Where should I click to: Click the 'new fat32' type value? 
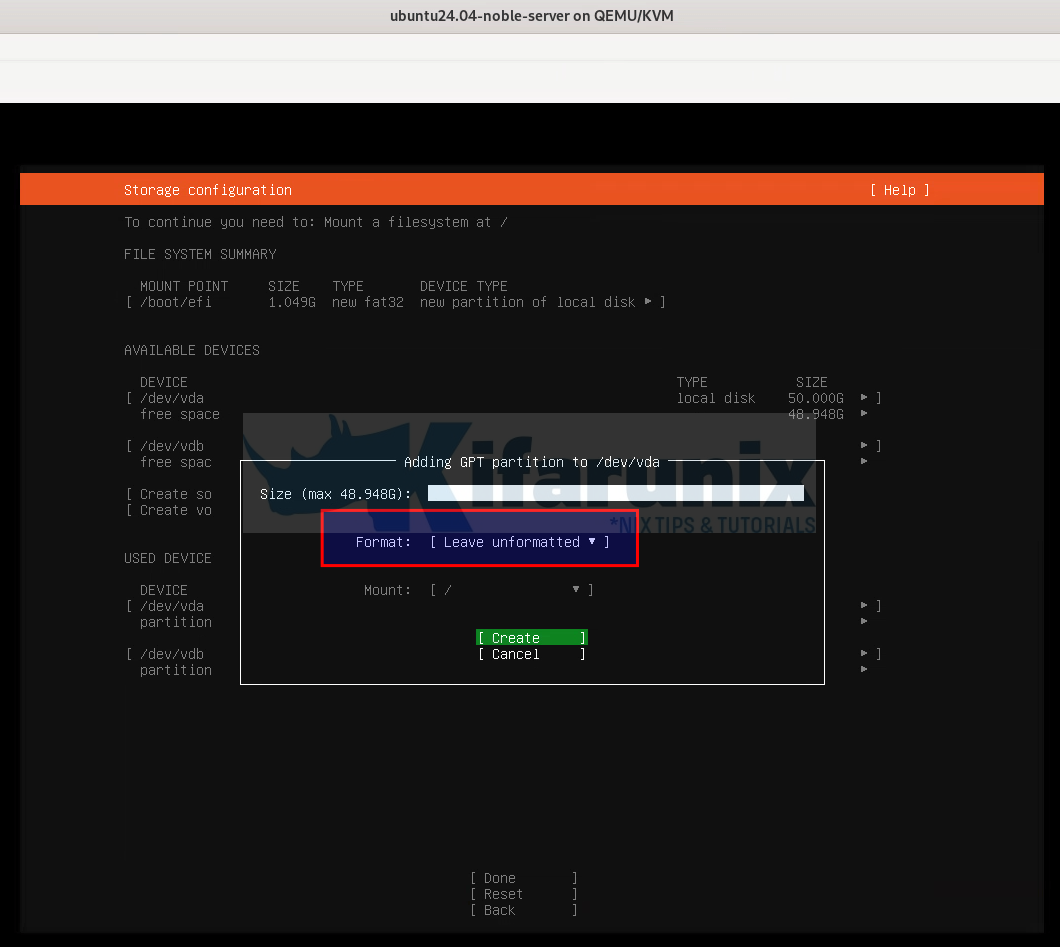(368, 302)
